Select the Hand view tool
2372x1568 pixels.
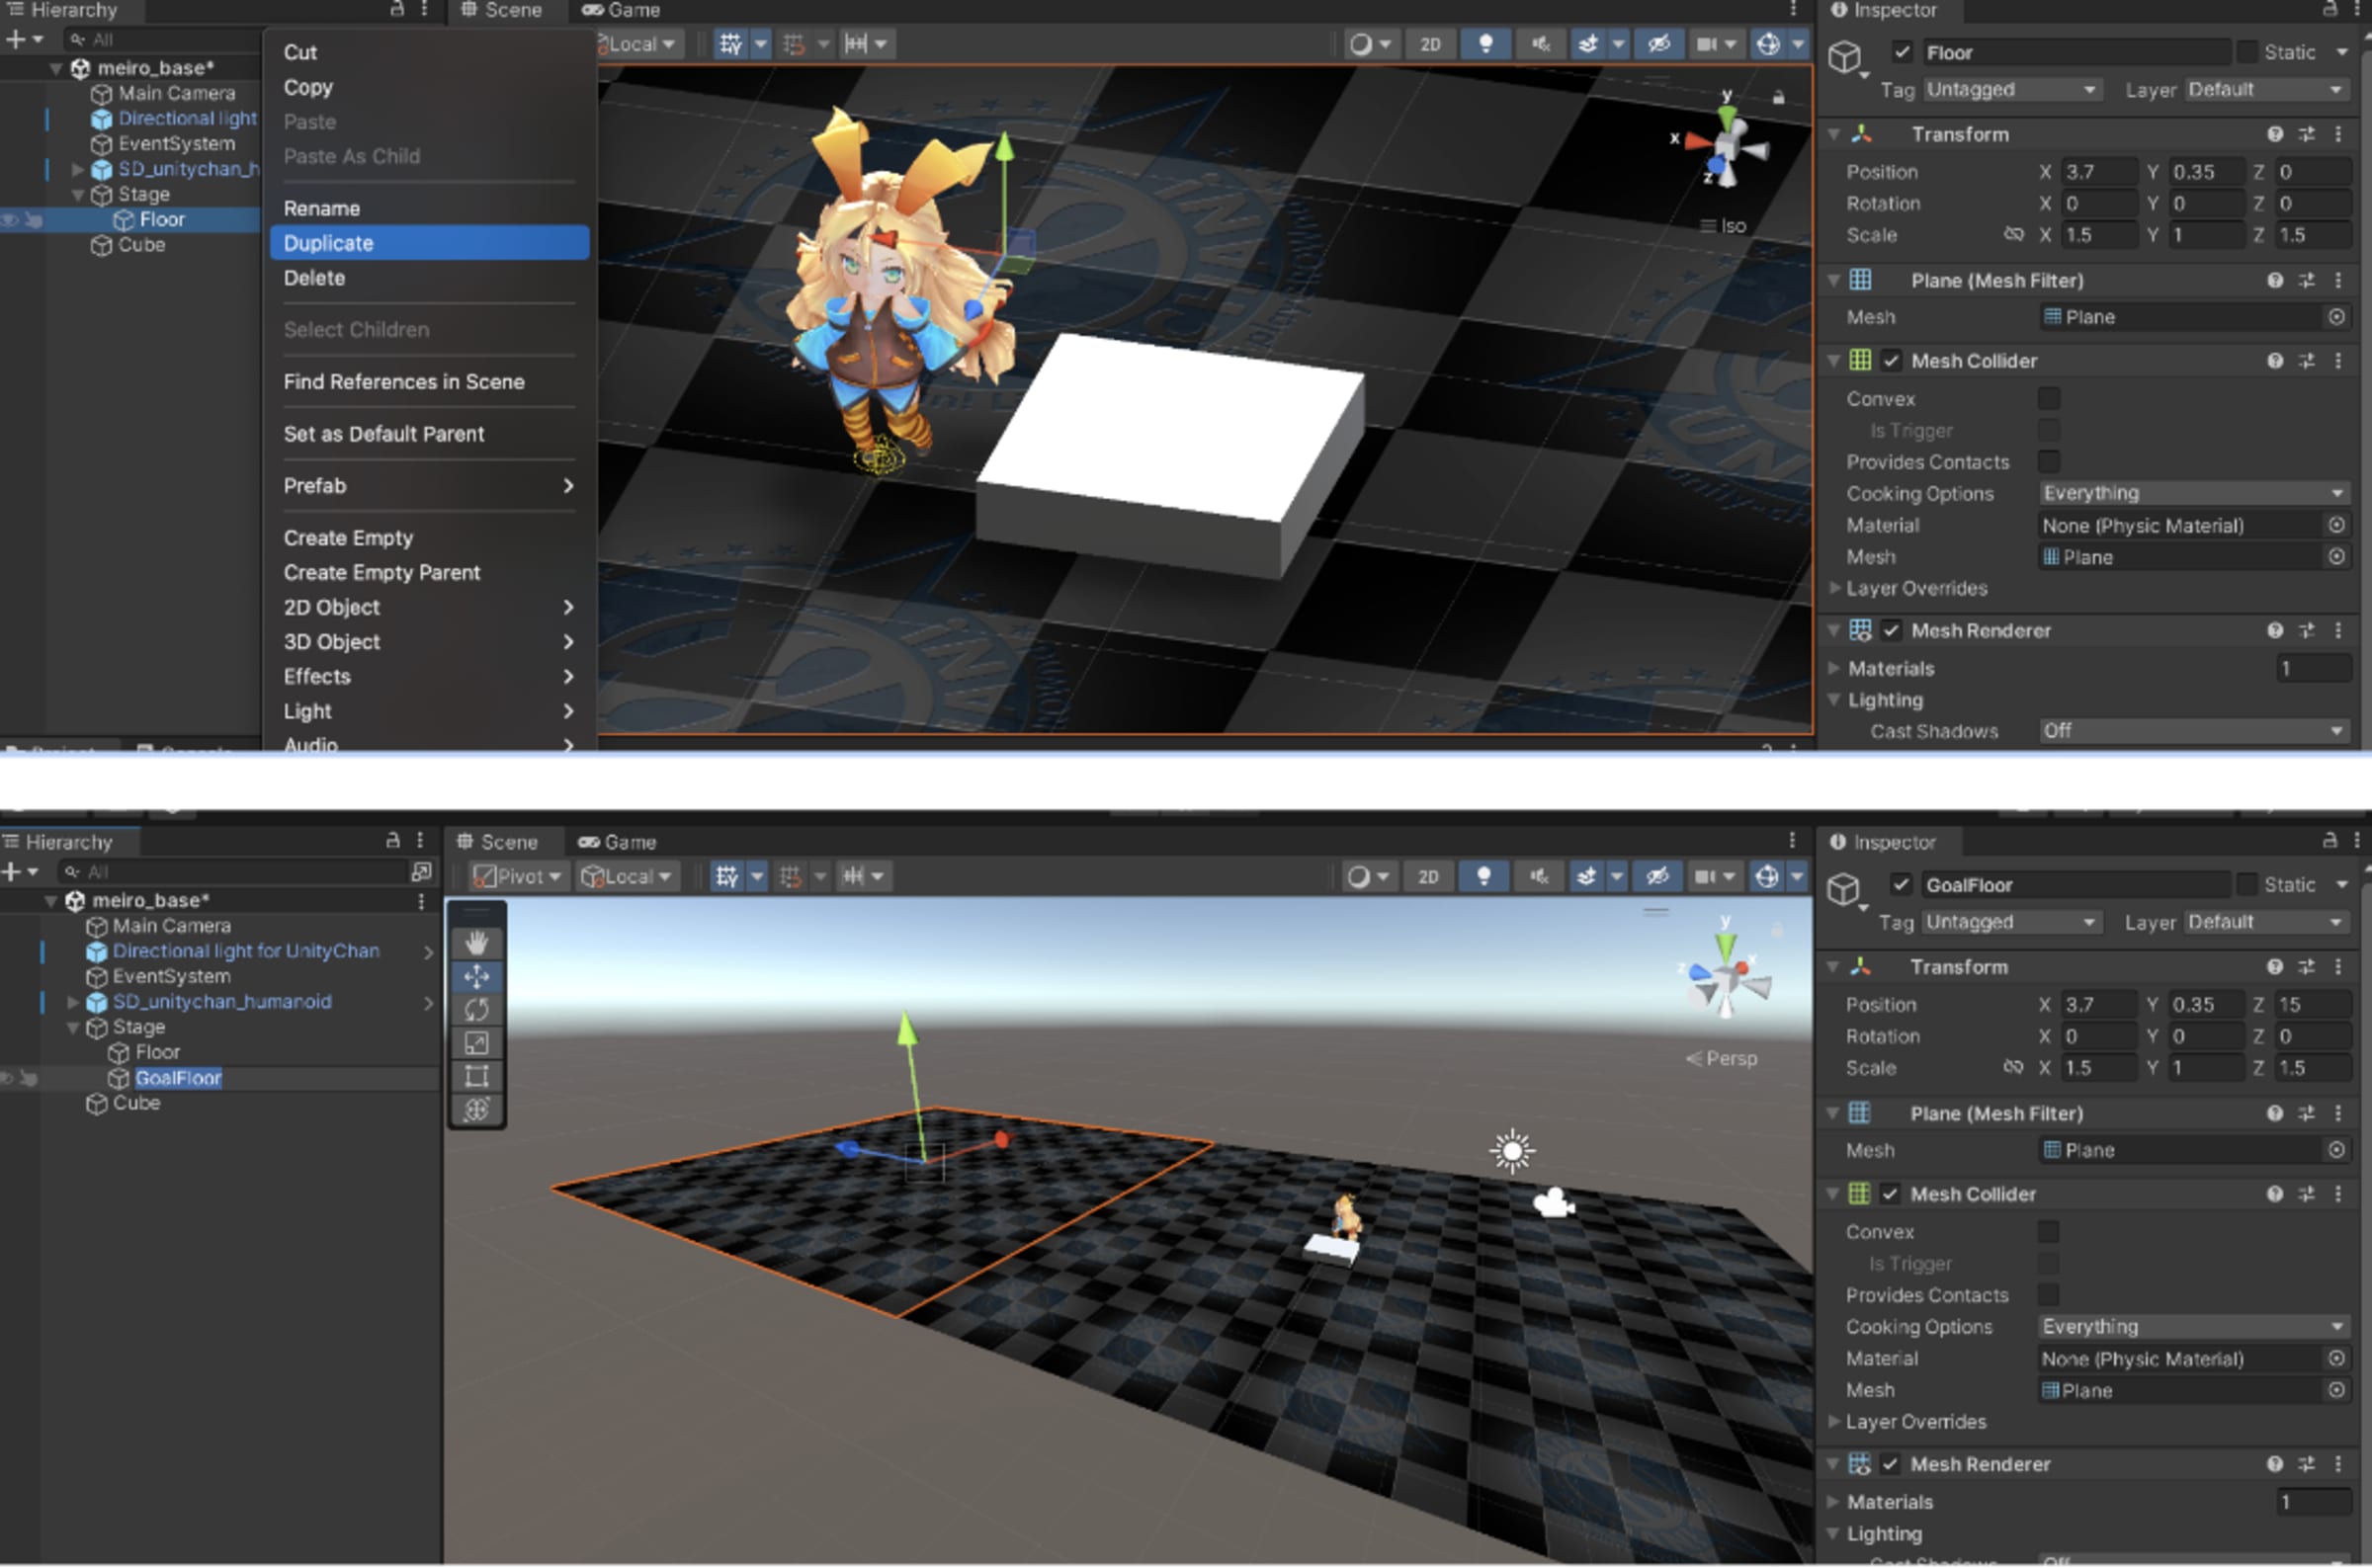coord(476,942)
